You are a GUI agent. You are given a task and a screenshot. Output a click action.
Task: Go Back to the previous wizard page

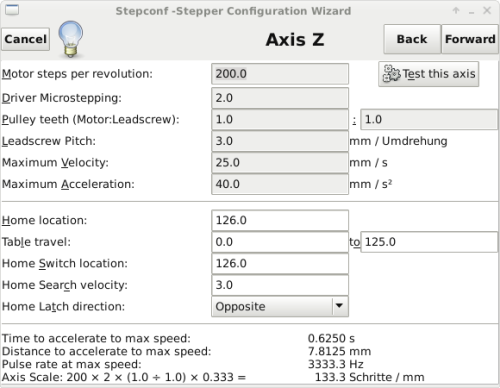point(412,39)
